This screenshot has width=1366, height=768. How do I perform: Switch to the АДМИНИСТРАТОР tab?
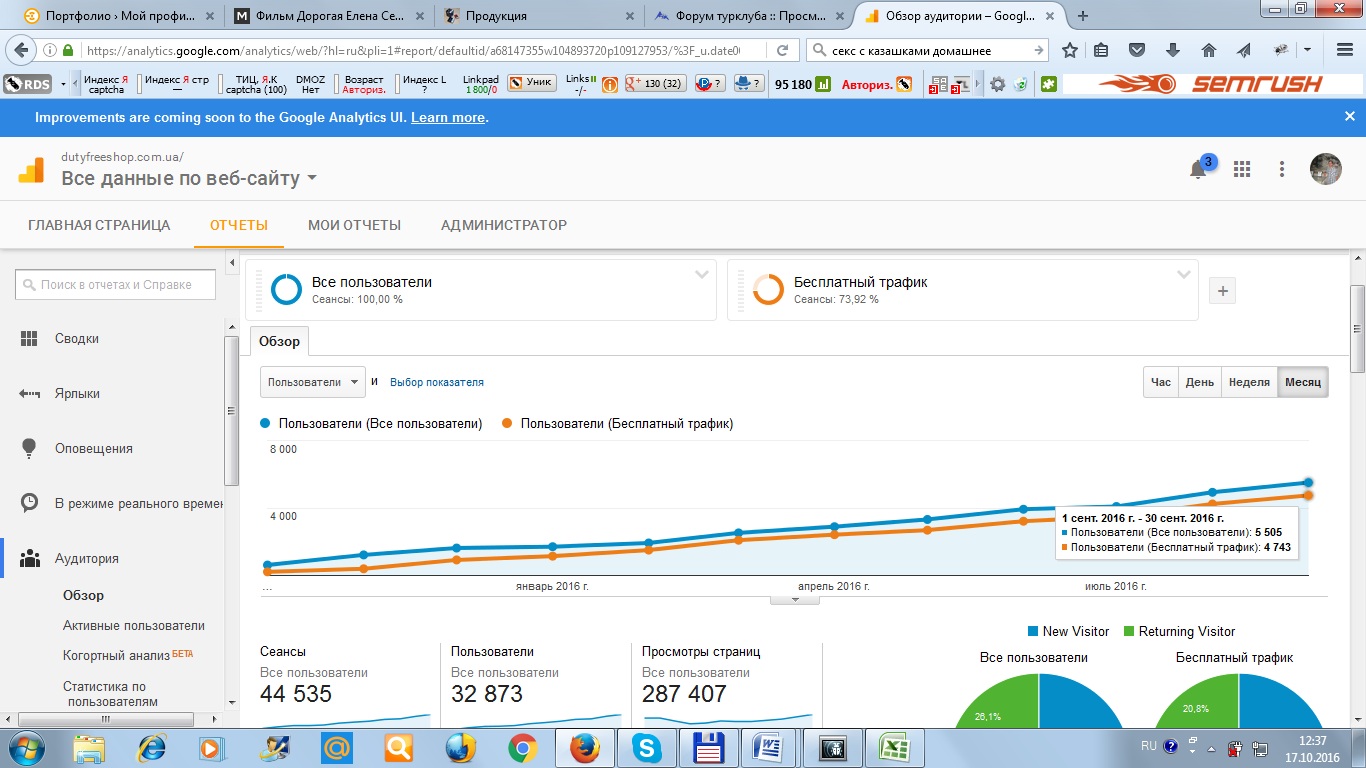click(504, 225)
